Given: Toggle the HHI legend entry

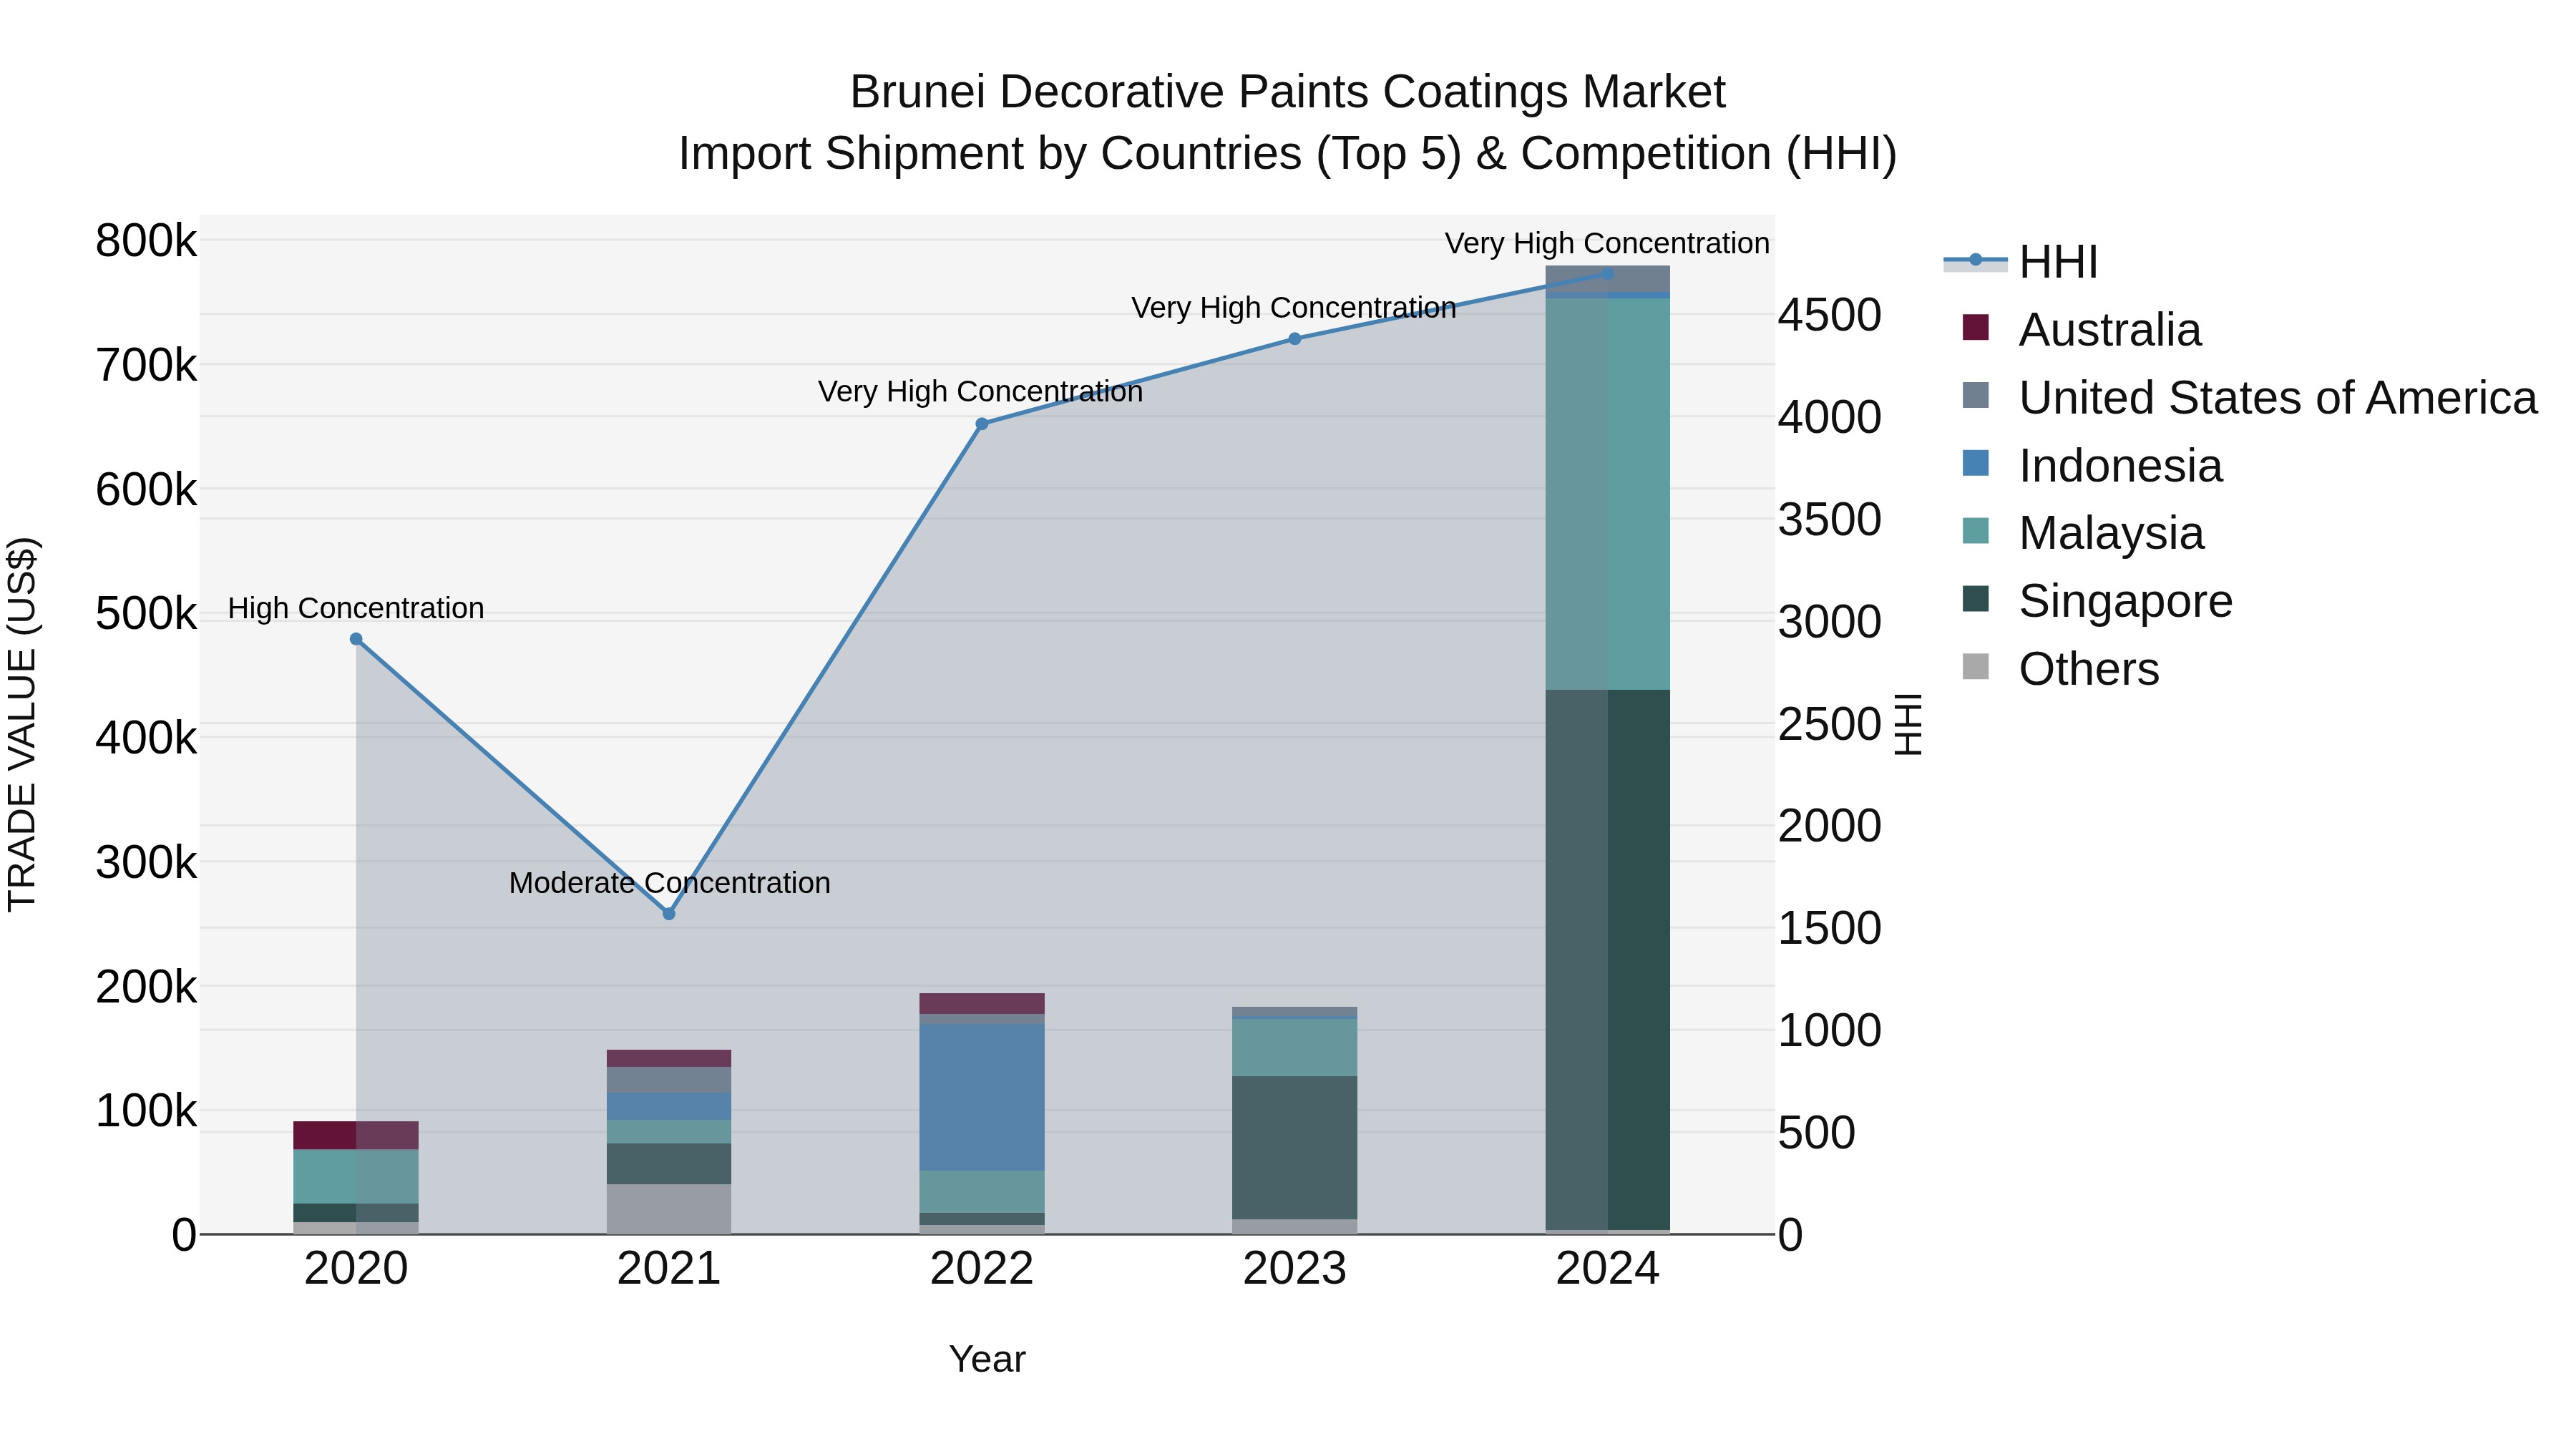Looking at the screenshot, I should click(2020, 262).
